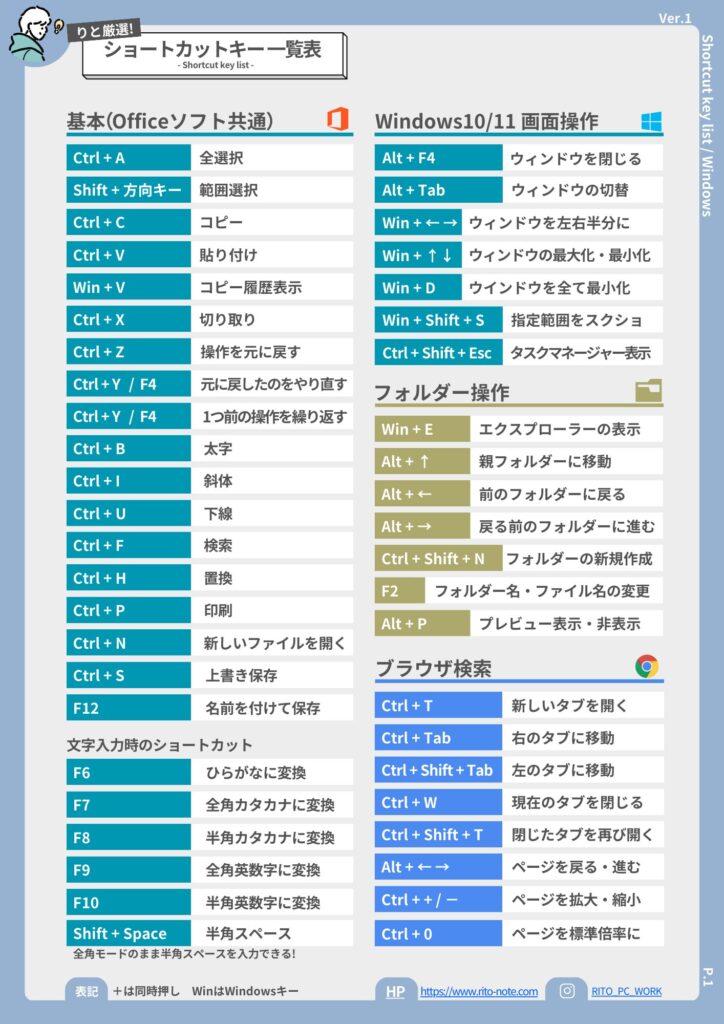Select the Win + V key label
Viewport: 724px width, 1024px height.
(128, 287)
